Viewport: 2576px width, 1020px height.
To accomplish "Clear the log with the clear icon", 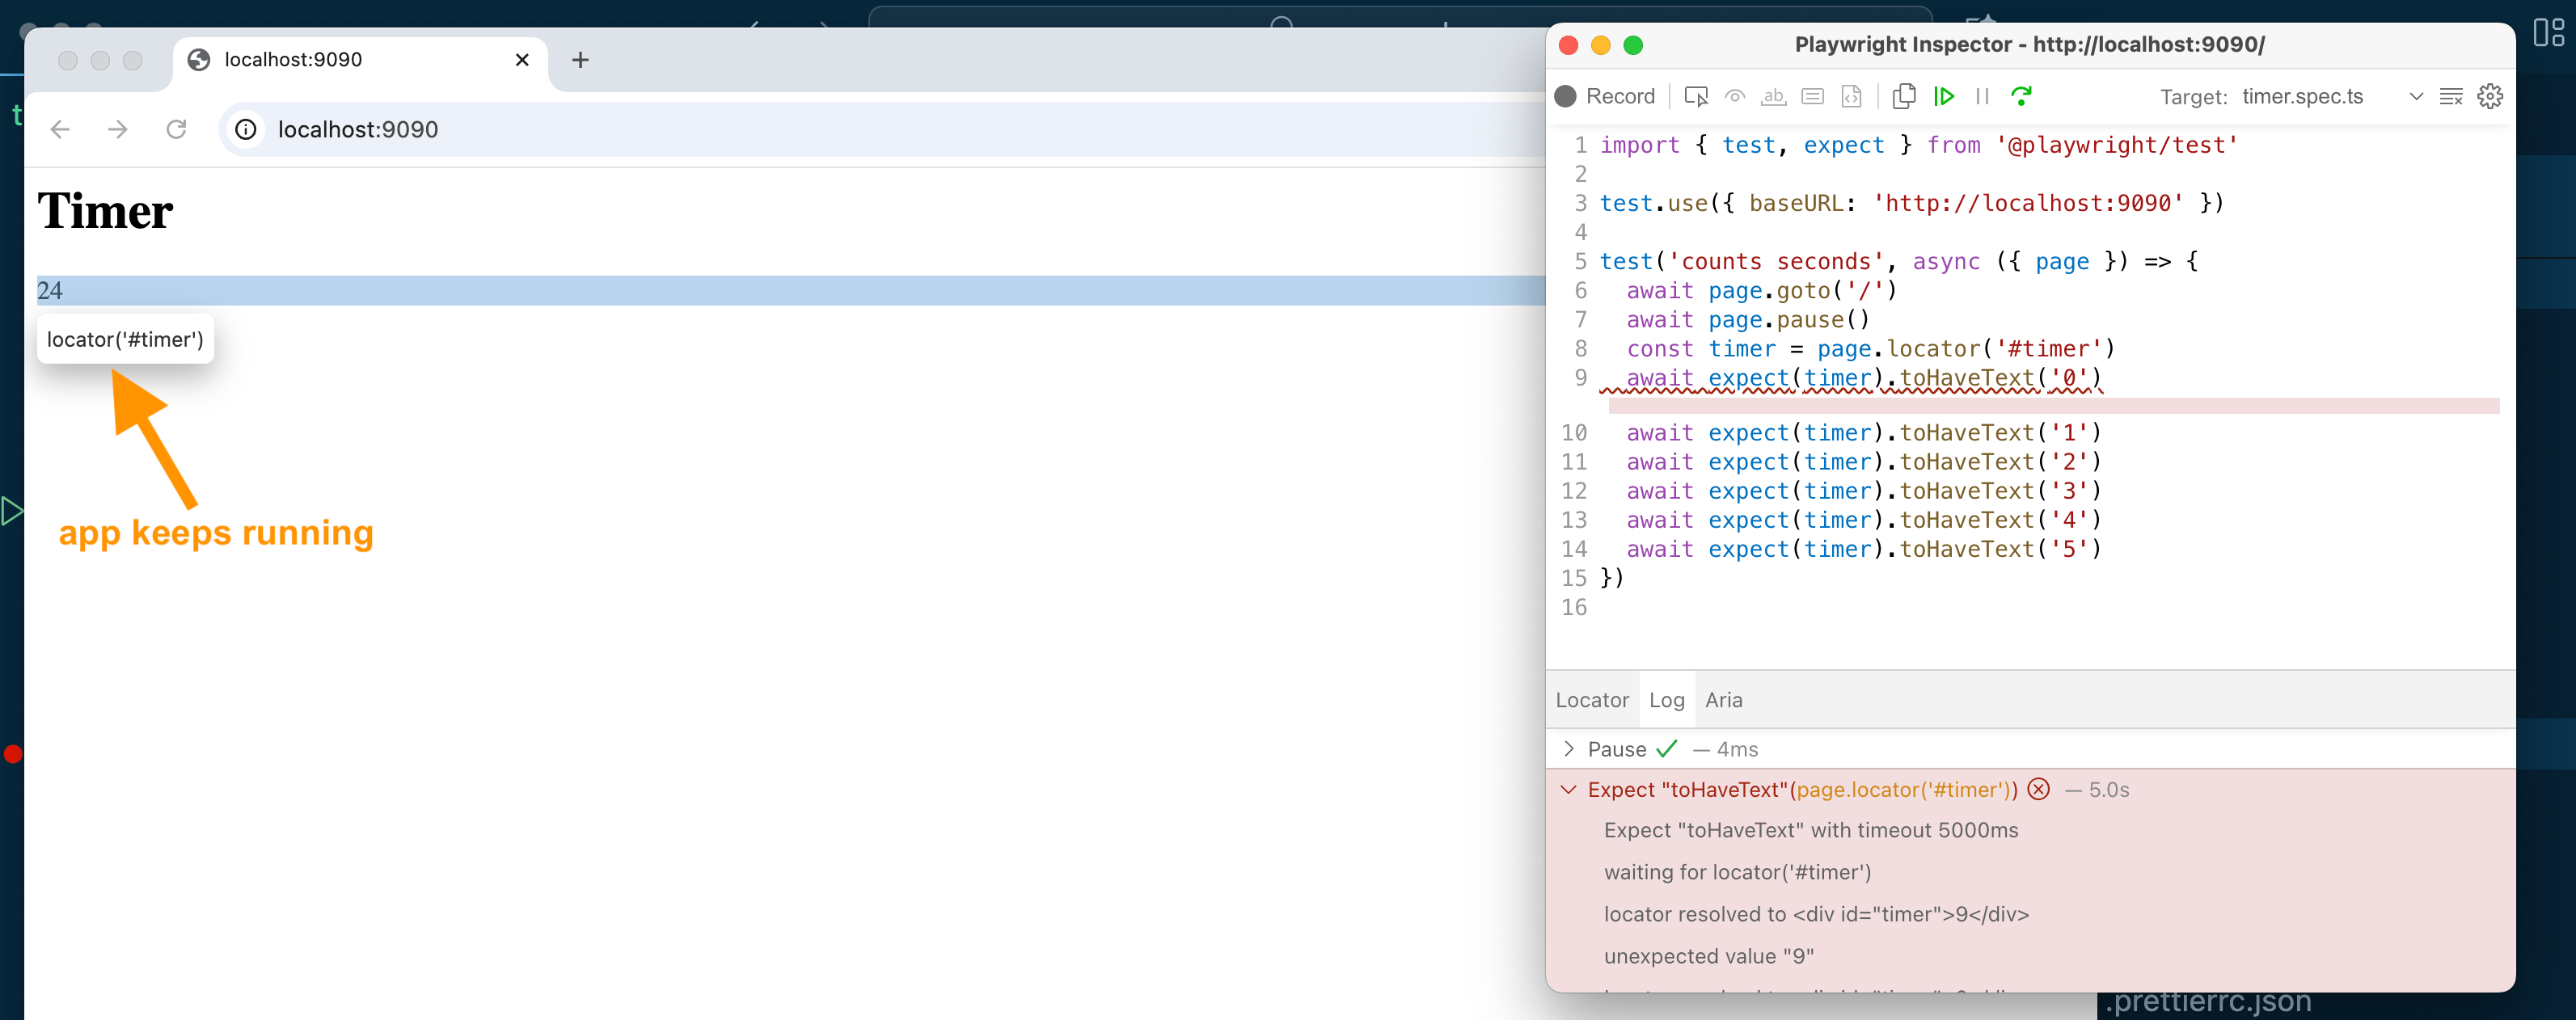I will [x=2451, y=96].
